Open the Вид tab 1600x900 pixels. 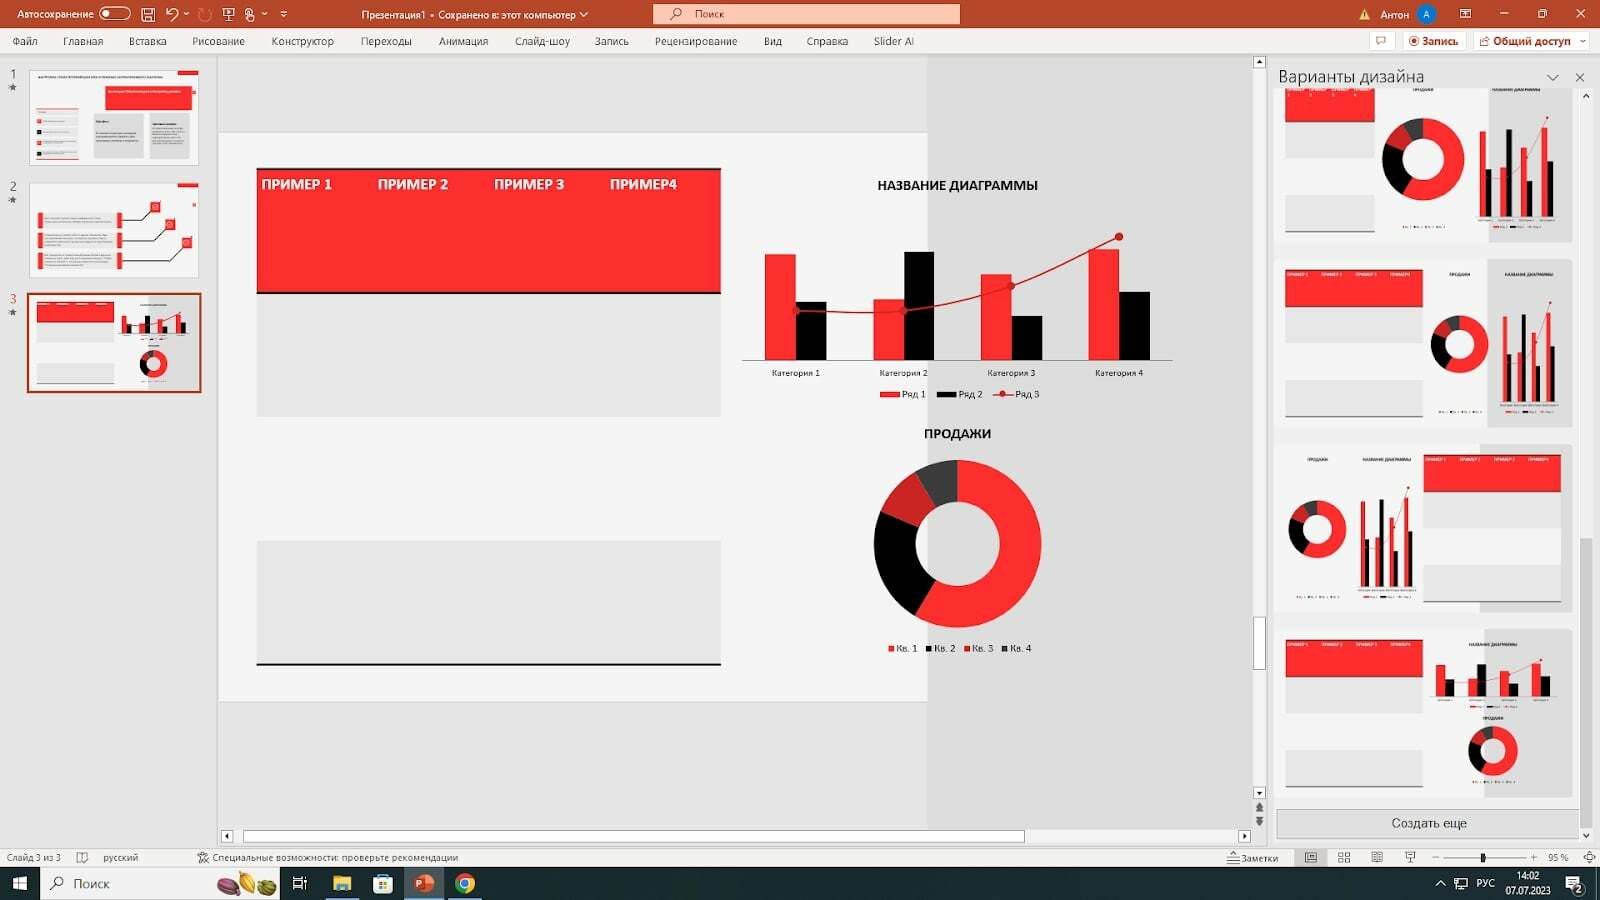tap(773, 41)
